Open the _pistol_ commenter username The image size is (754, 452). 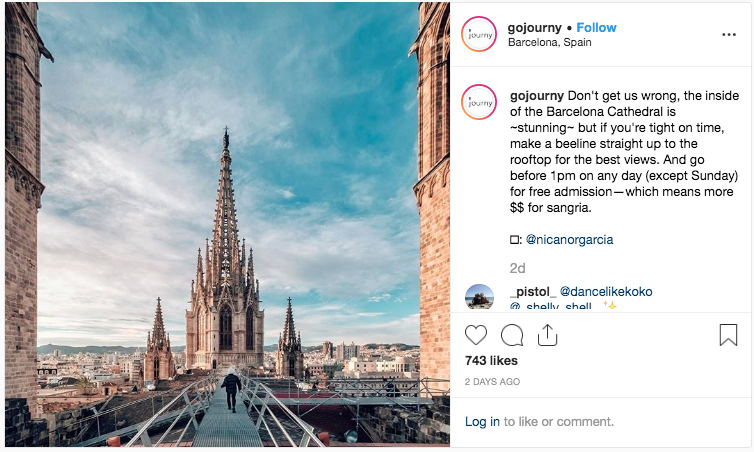(x=532, y=291)
